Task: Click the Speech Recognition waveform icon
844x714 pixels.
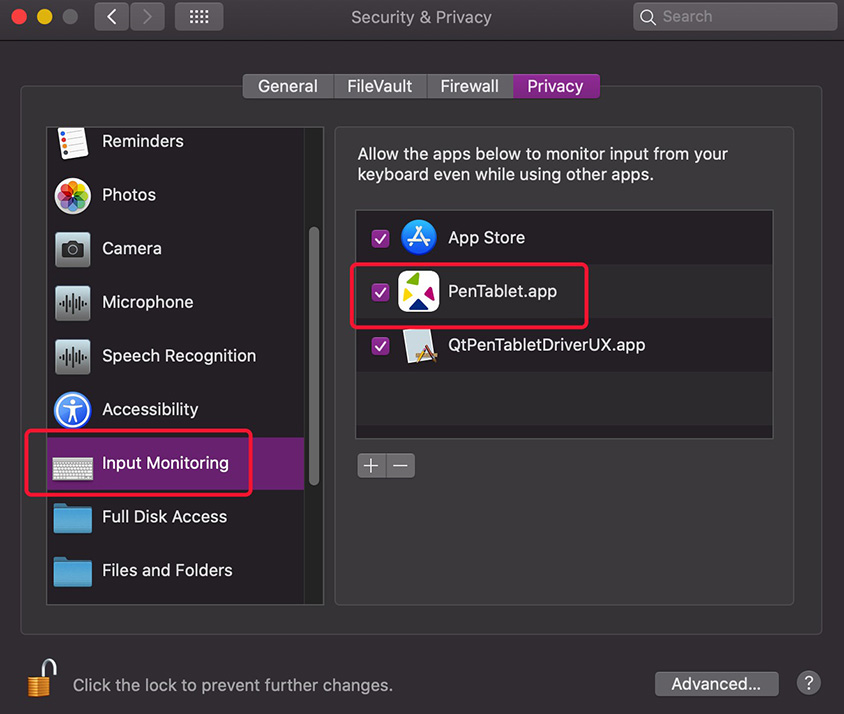Action: click(73, 356)
